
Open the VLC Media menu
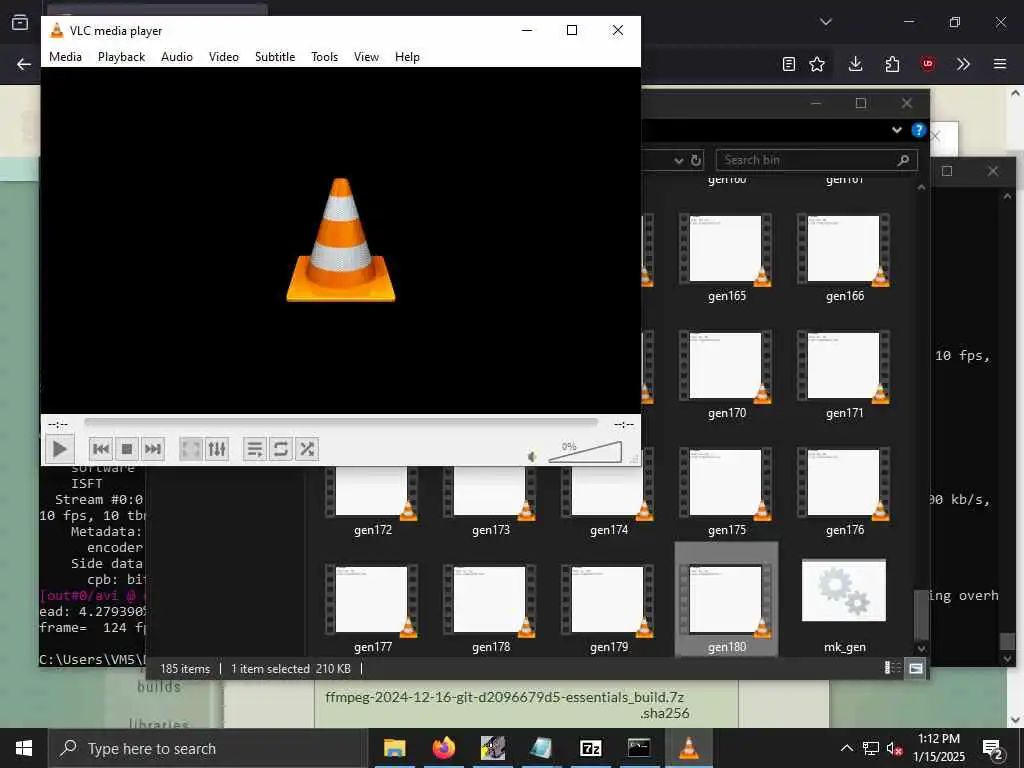click(65, 57)
